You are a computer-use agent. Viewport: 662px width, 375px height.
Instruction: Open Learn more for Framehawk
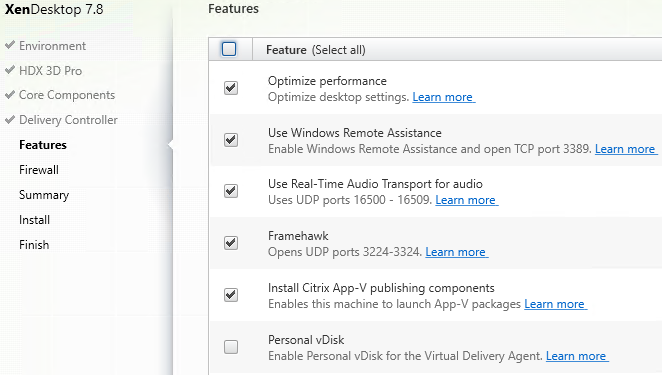tap(456, 252)
